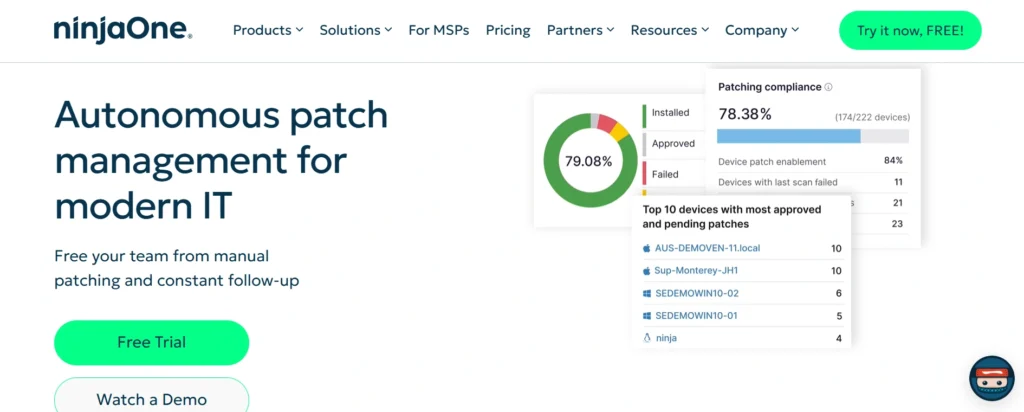1024x412 pixels.
Task: Click the gray Approved legend swatch
Action: point(644,144)
